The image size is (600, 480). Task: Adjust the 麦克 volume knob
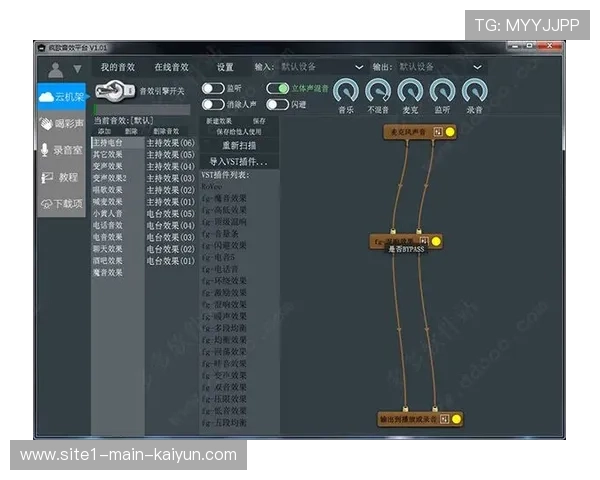410,91
